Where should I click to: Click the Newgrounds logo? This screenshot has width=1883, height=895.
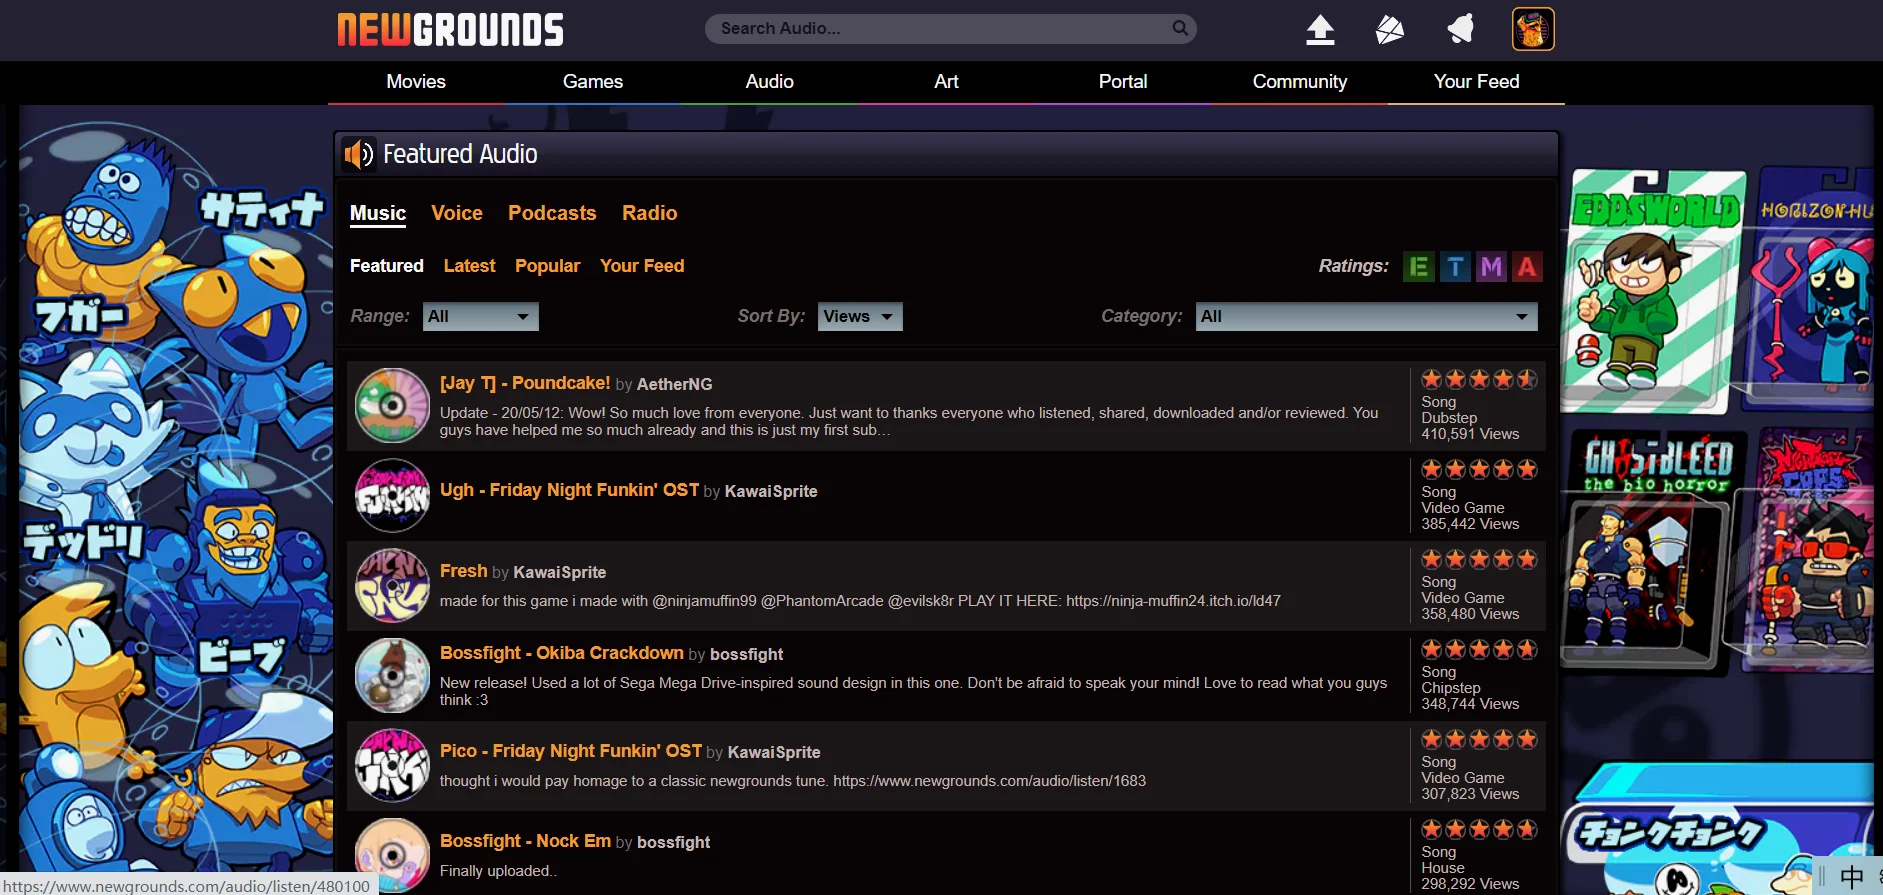pos(450,29)
